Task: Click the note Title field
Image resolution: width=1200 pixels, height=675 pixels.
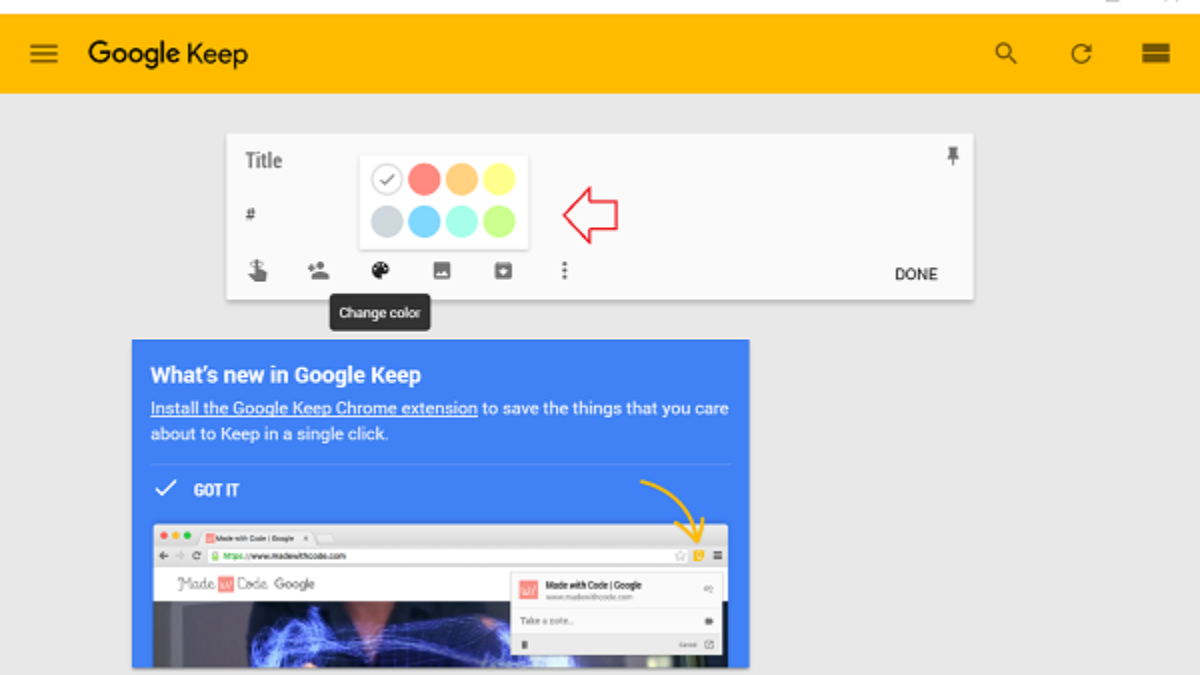Action: point(264,161)
